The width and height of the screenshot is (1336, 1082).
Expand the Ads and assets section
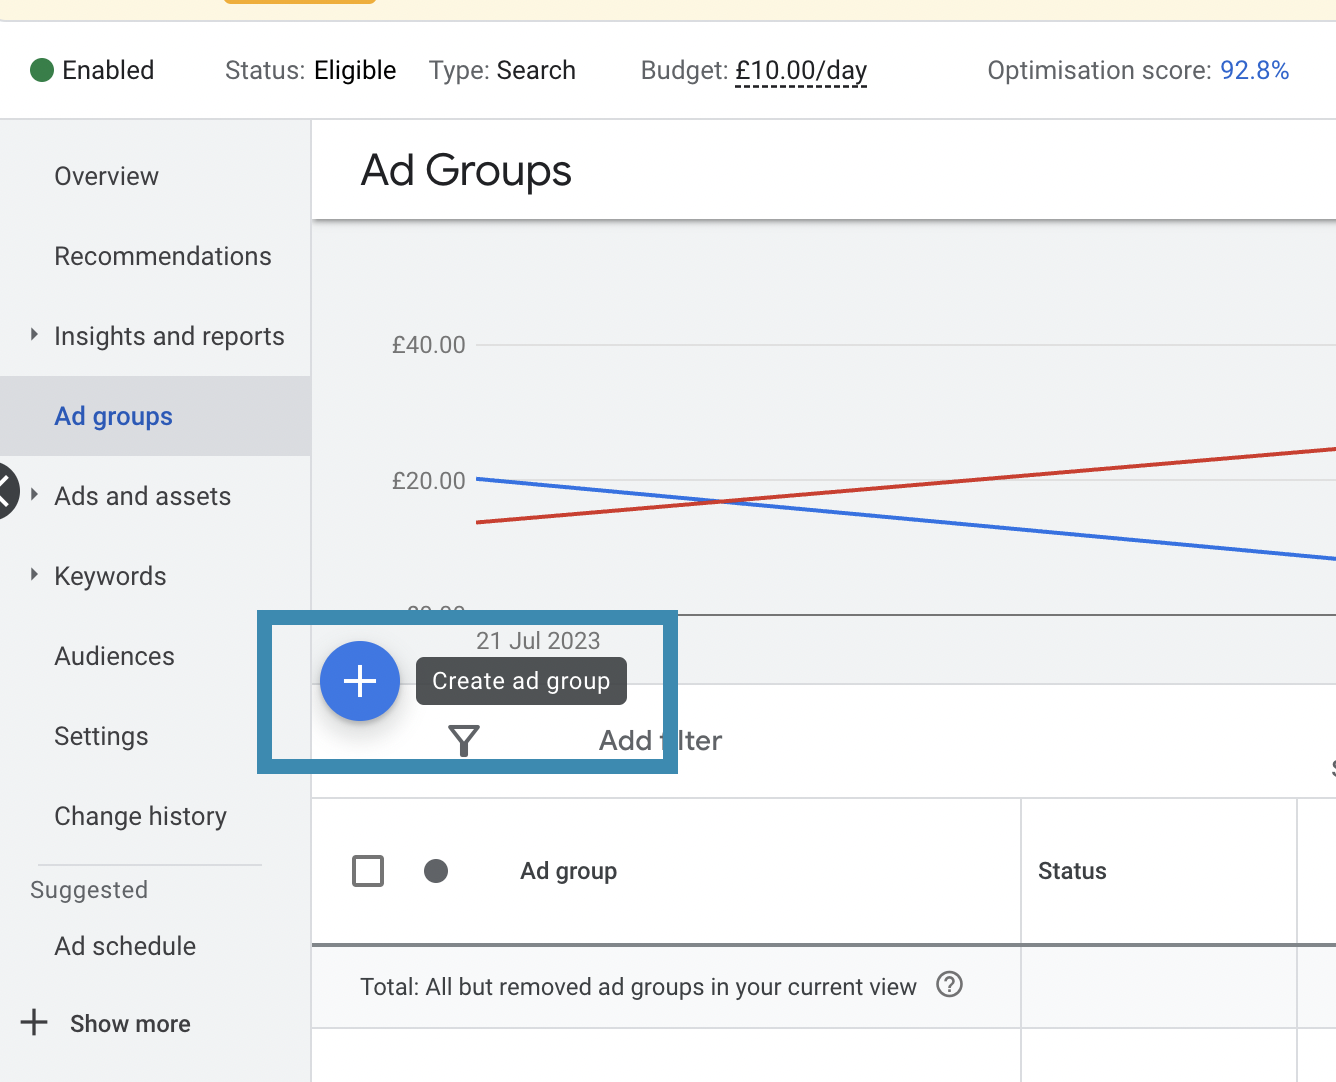point(34,495)
